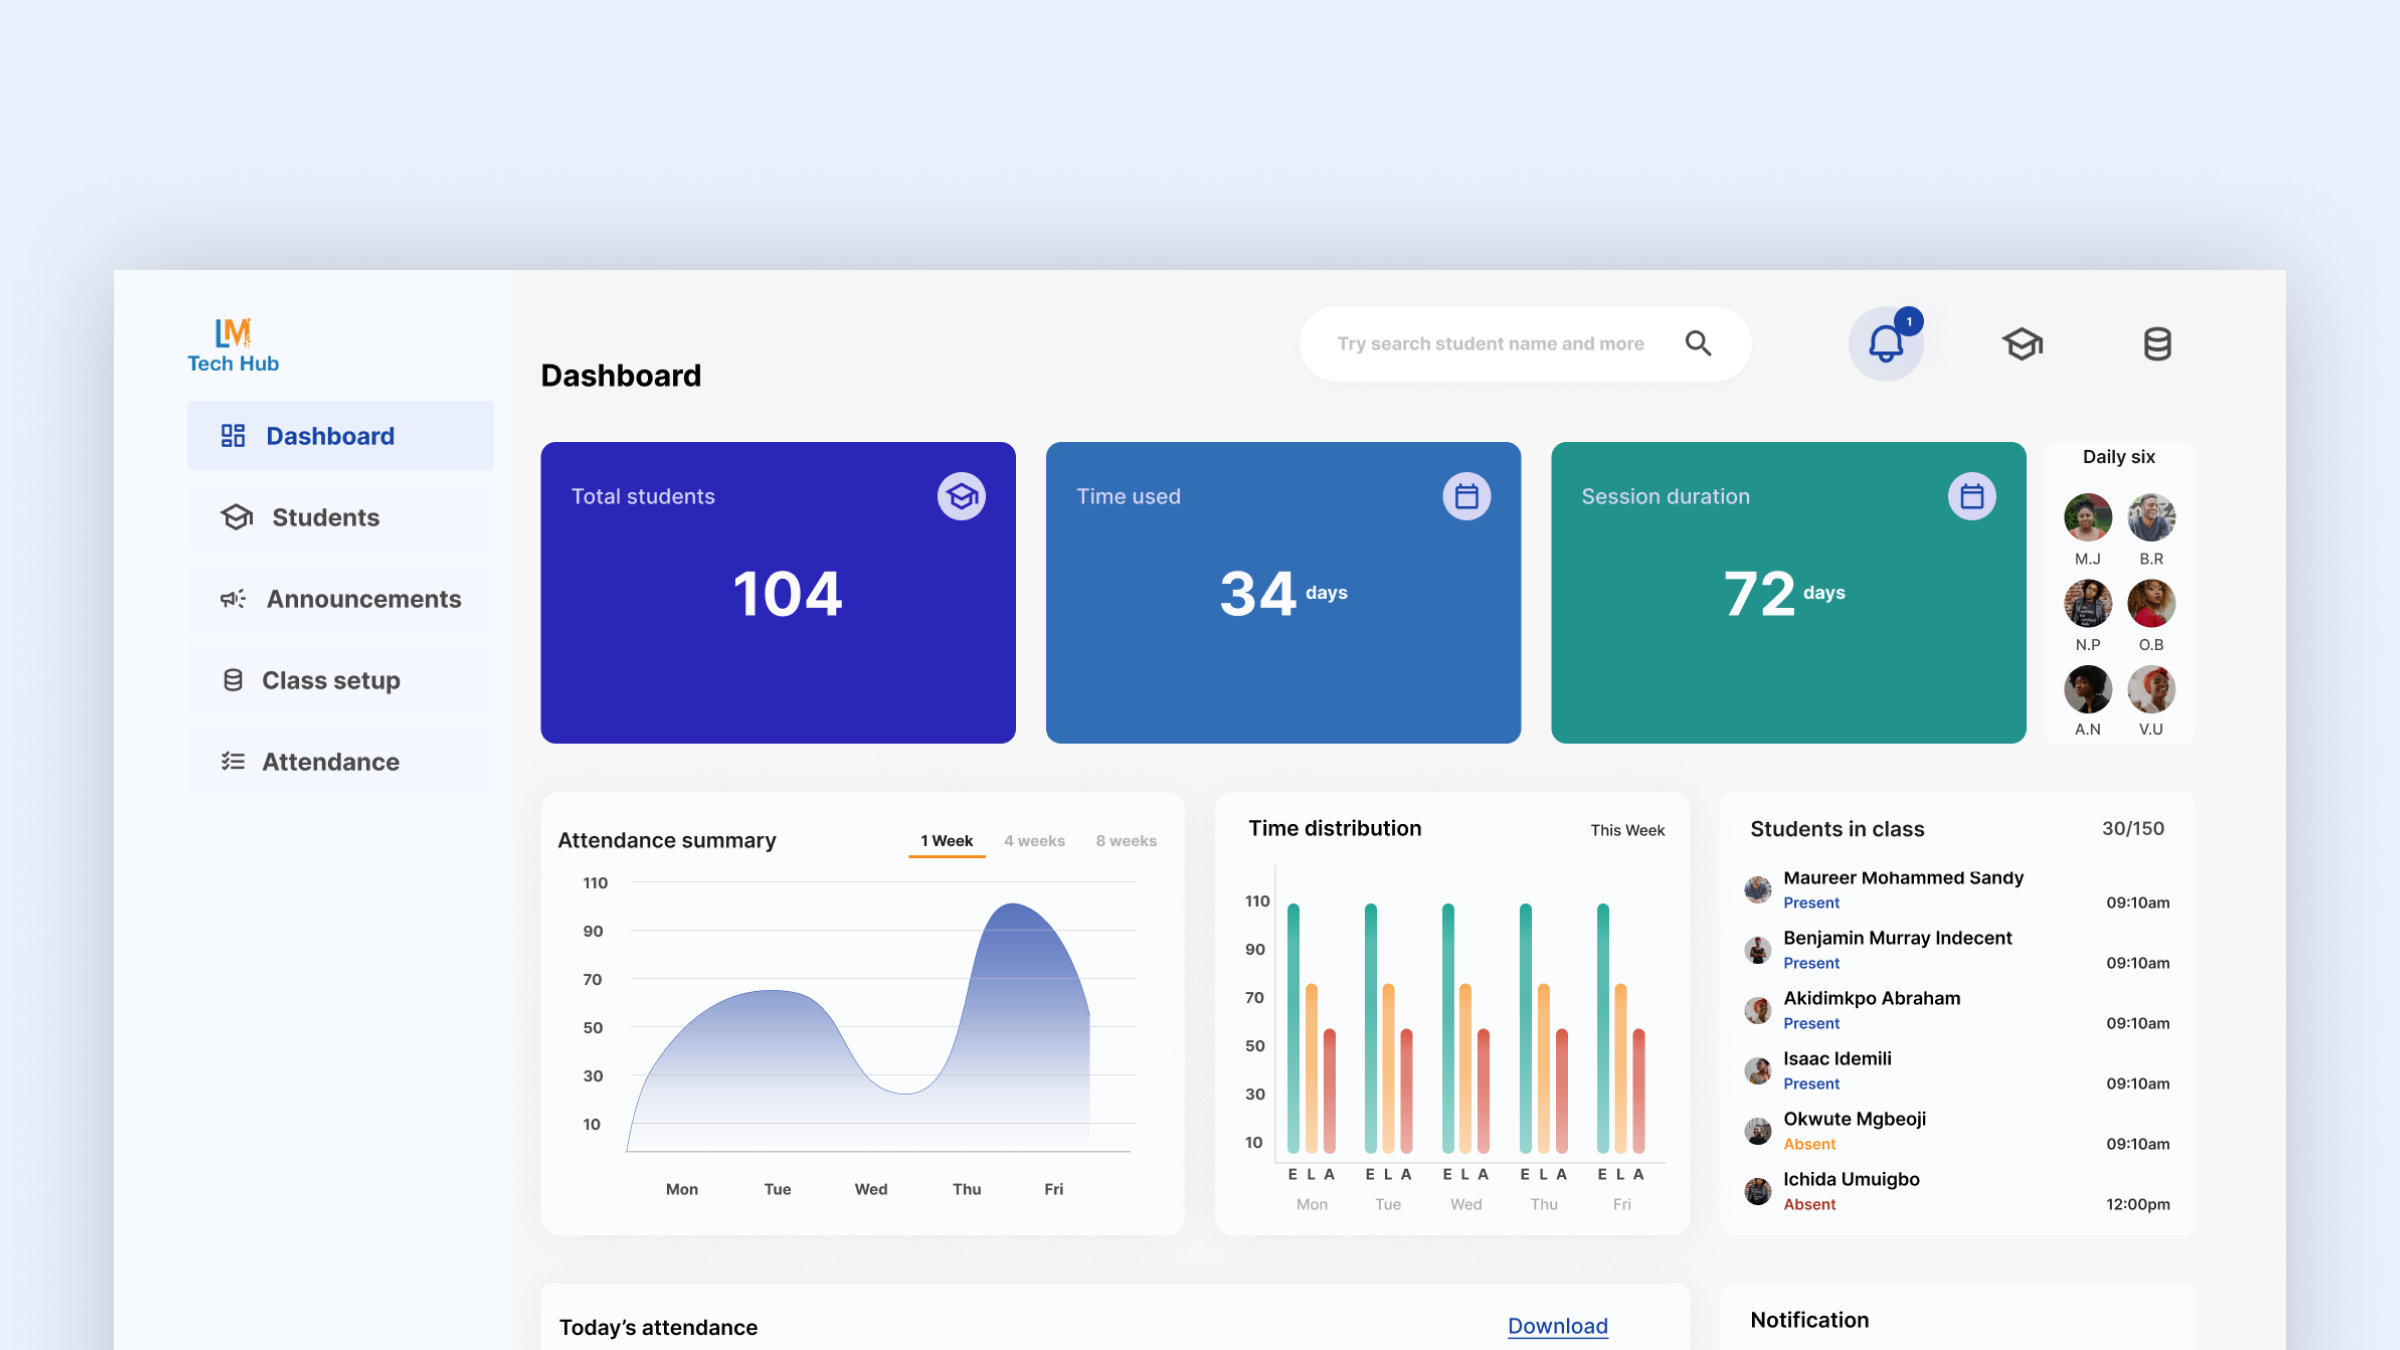This screenshot has height=1350, width=2400.
Task: Open the Total students 104 card
Action: pos(778,593)
